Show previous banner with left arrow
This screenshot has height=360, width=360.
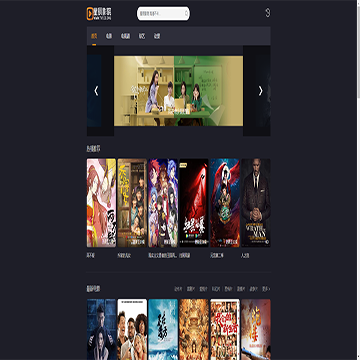tap(96, 91)
